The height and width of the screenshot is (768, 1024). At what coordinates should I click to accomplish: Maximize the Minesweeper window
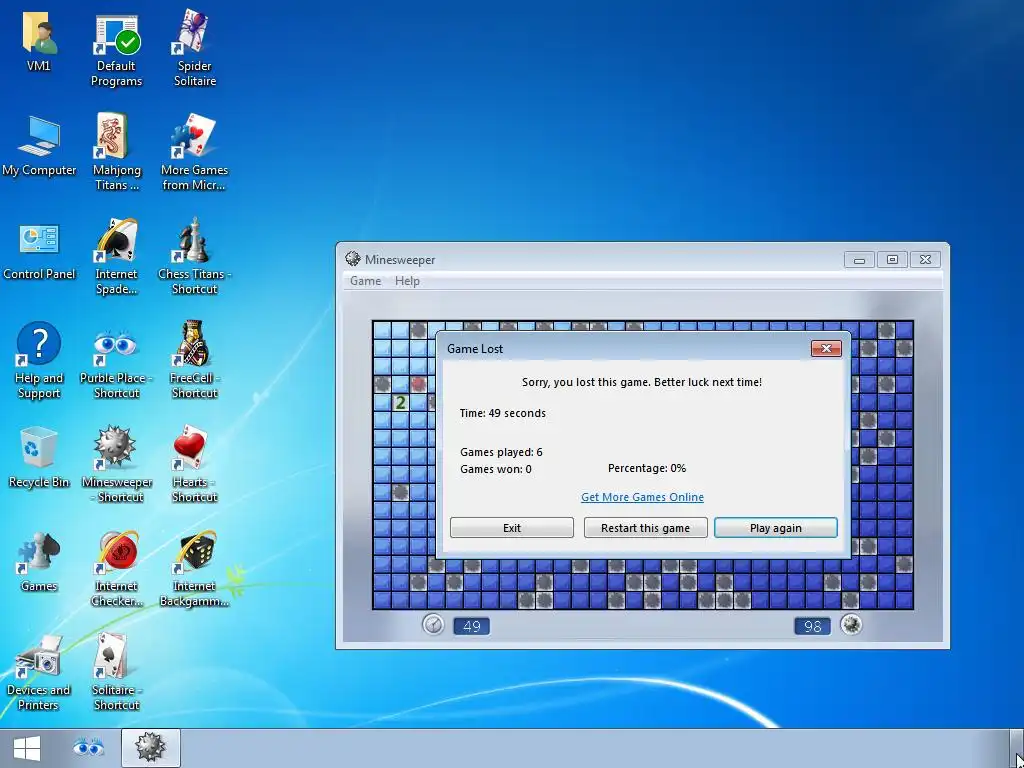click(892, 260)
